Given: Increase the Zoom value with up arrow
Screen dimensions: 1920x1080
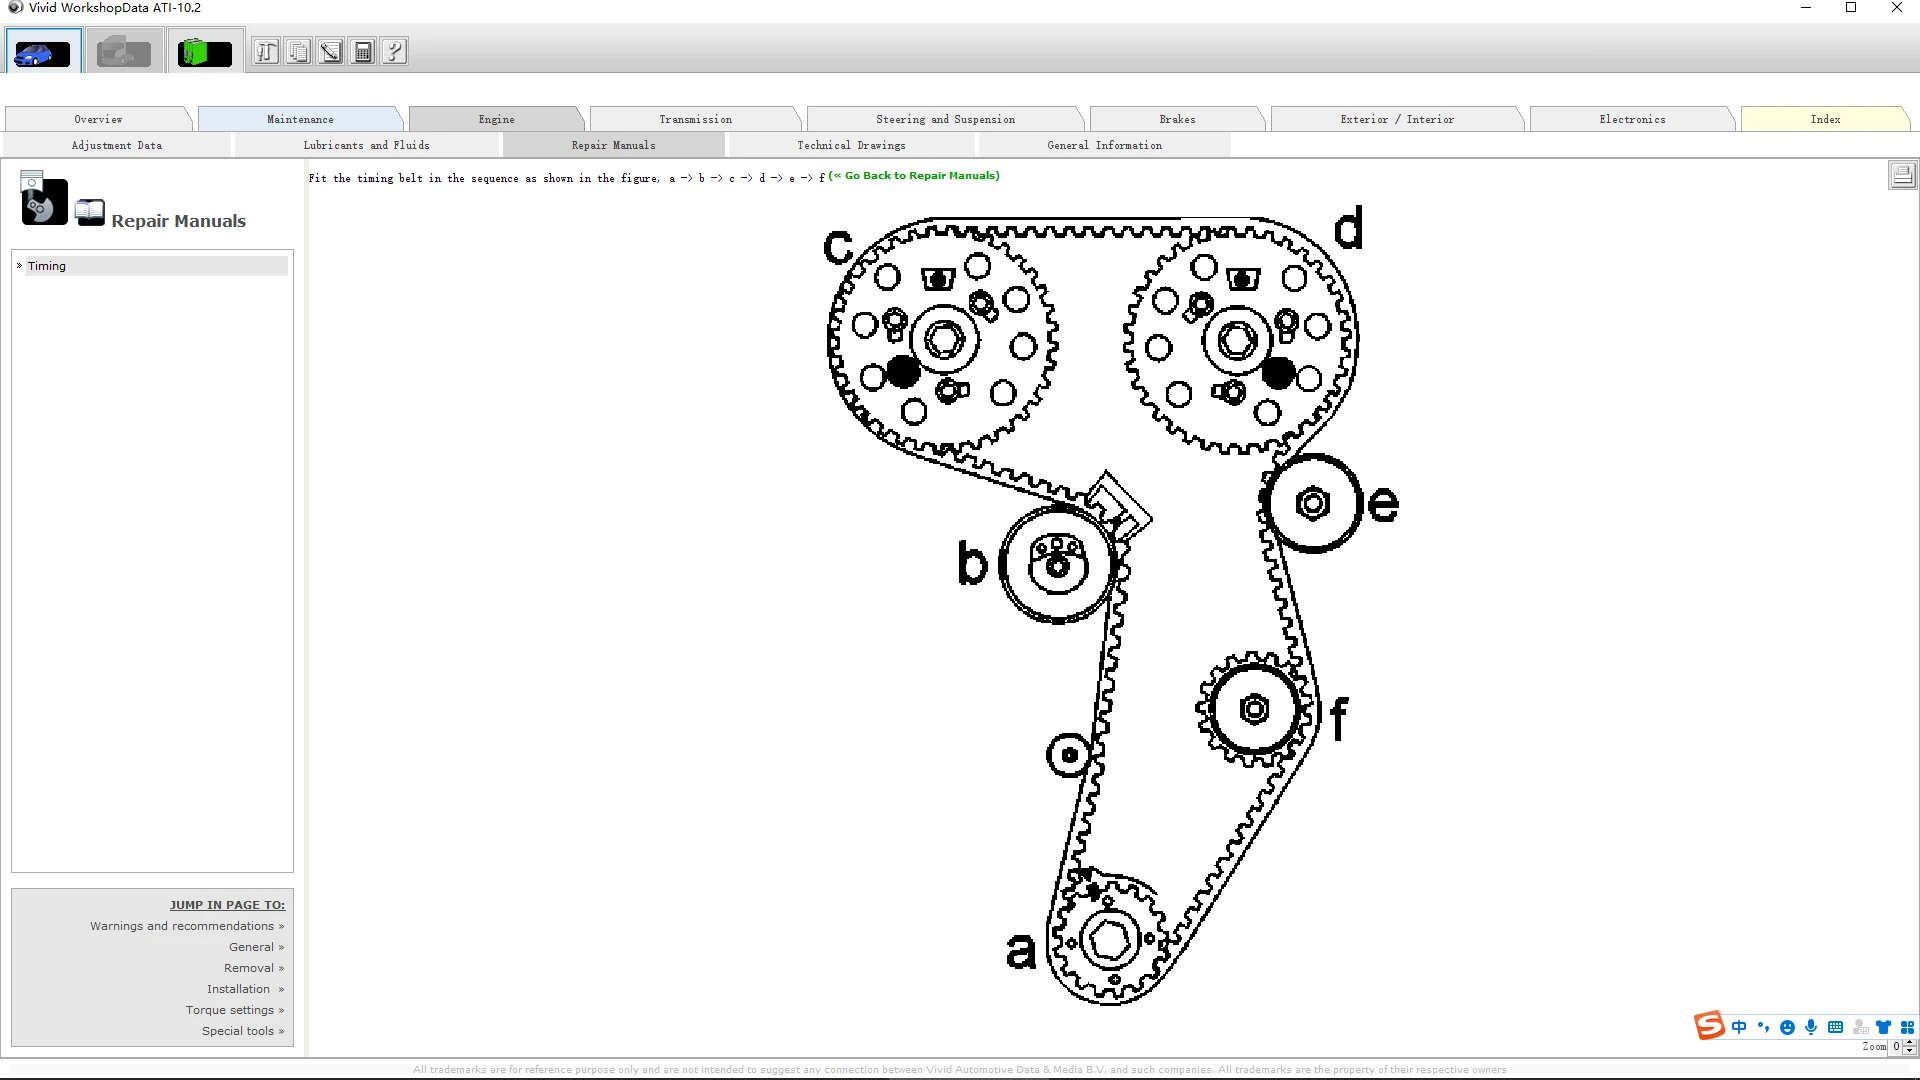Looking at the screenshot, I should [x=1909, y=1042].
